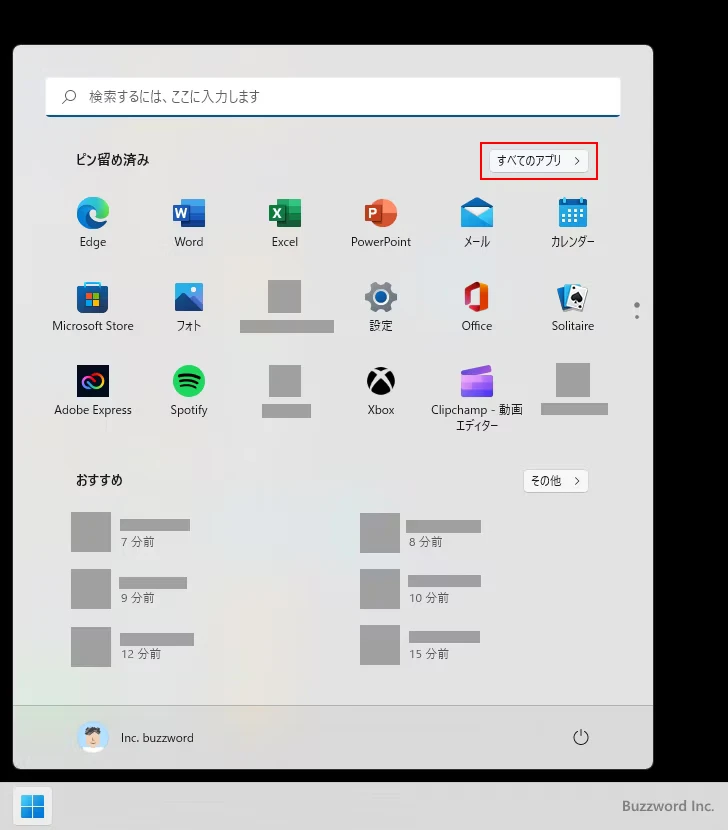Click the search field at top
Image resolution: width=728 pixels, height=830 pixels.
(333, 97)
